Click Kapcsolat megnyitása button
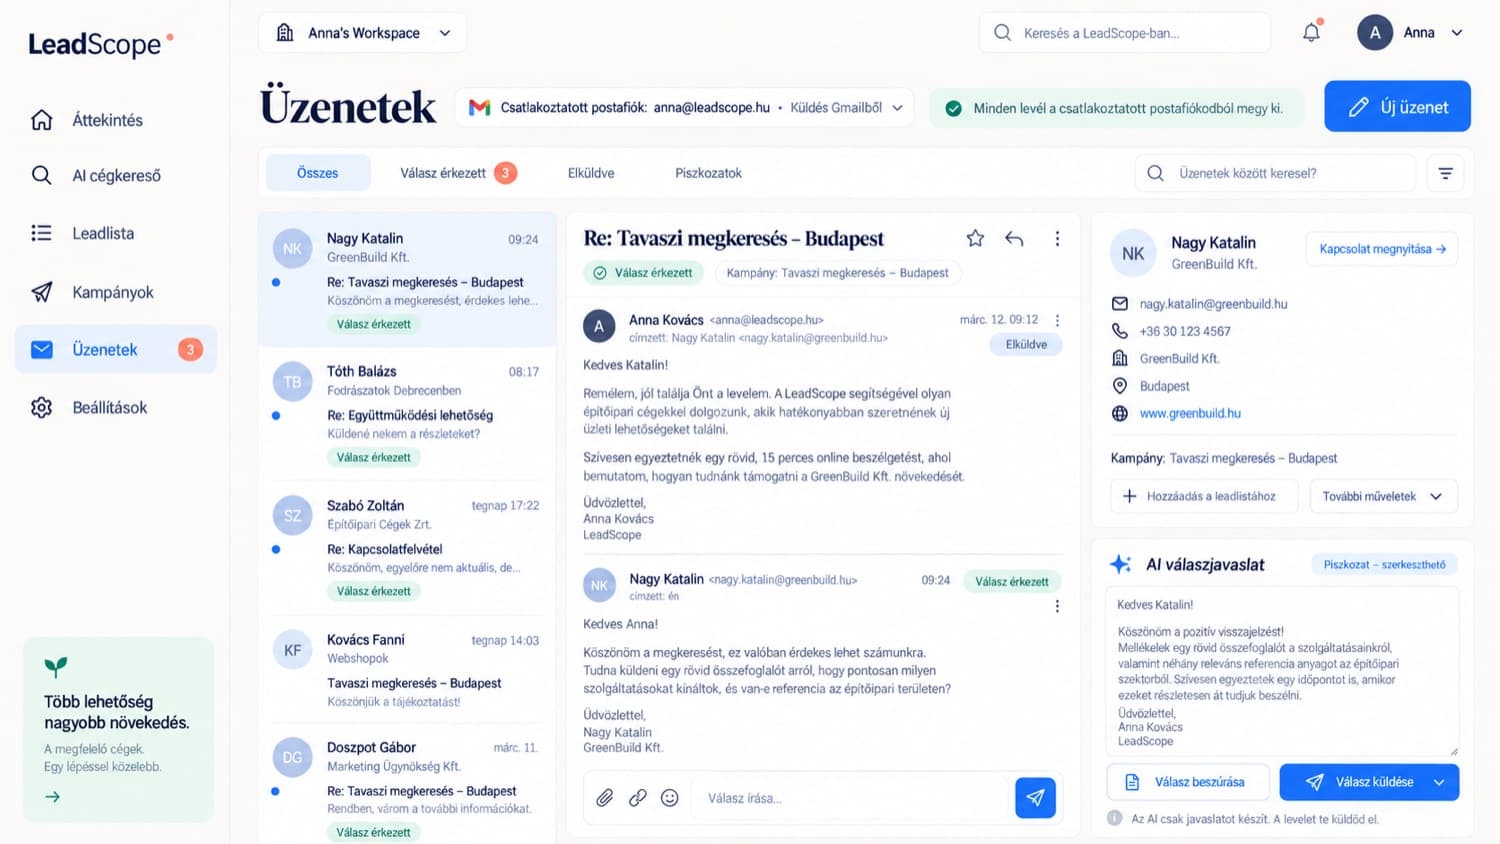 [x=1382, y=249]
